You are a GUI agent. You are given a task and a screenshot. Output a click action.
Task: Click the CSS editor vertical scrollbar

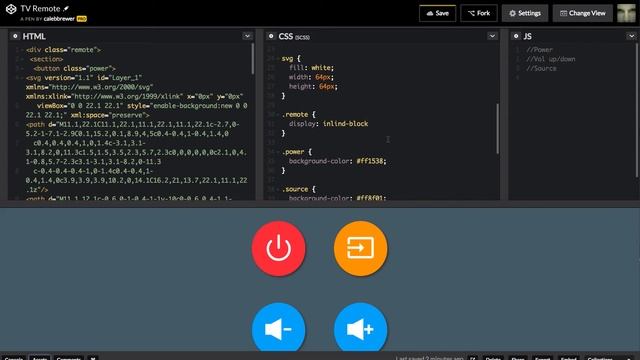(x=497, y=129)
